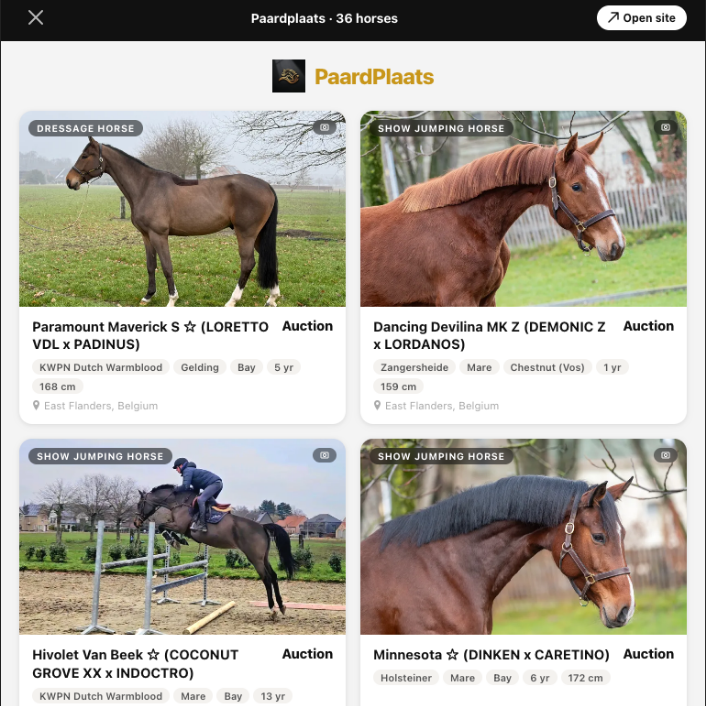Click the Holsteiner breed tag
Viewport: 706px width, 706px height.
[x=406, y=678]
